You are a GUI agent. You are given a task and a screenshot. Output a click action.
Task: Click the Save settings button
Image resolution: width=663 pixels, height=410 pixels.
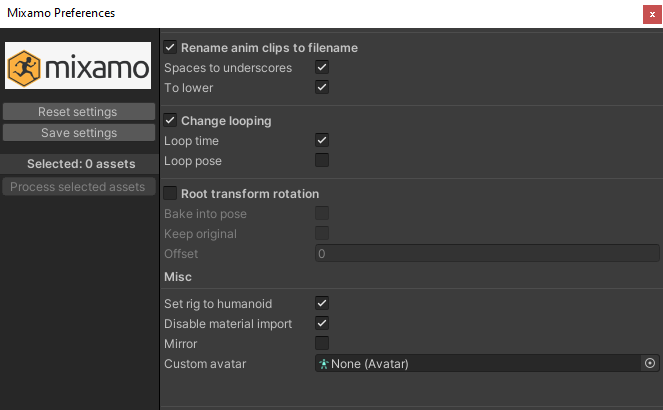click(79, 133)
